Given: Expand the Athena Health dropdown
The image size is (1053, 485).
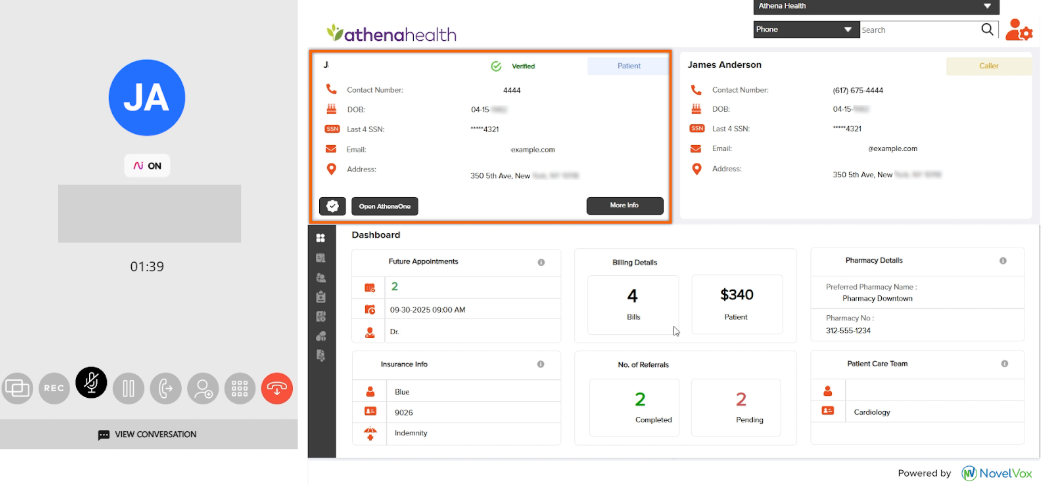Looking at the screenshot, I should pos(876,7).
